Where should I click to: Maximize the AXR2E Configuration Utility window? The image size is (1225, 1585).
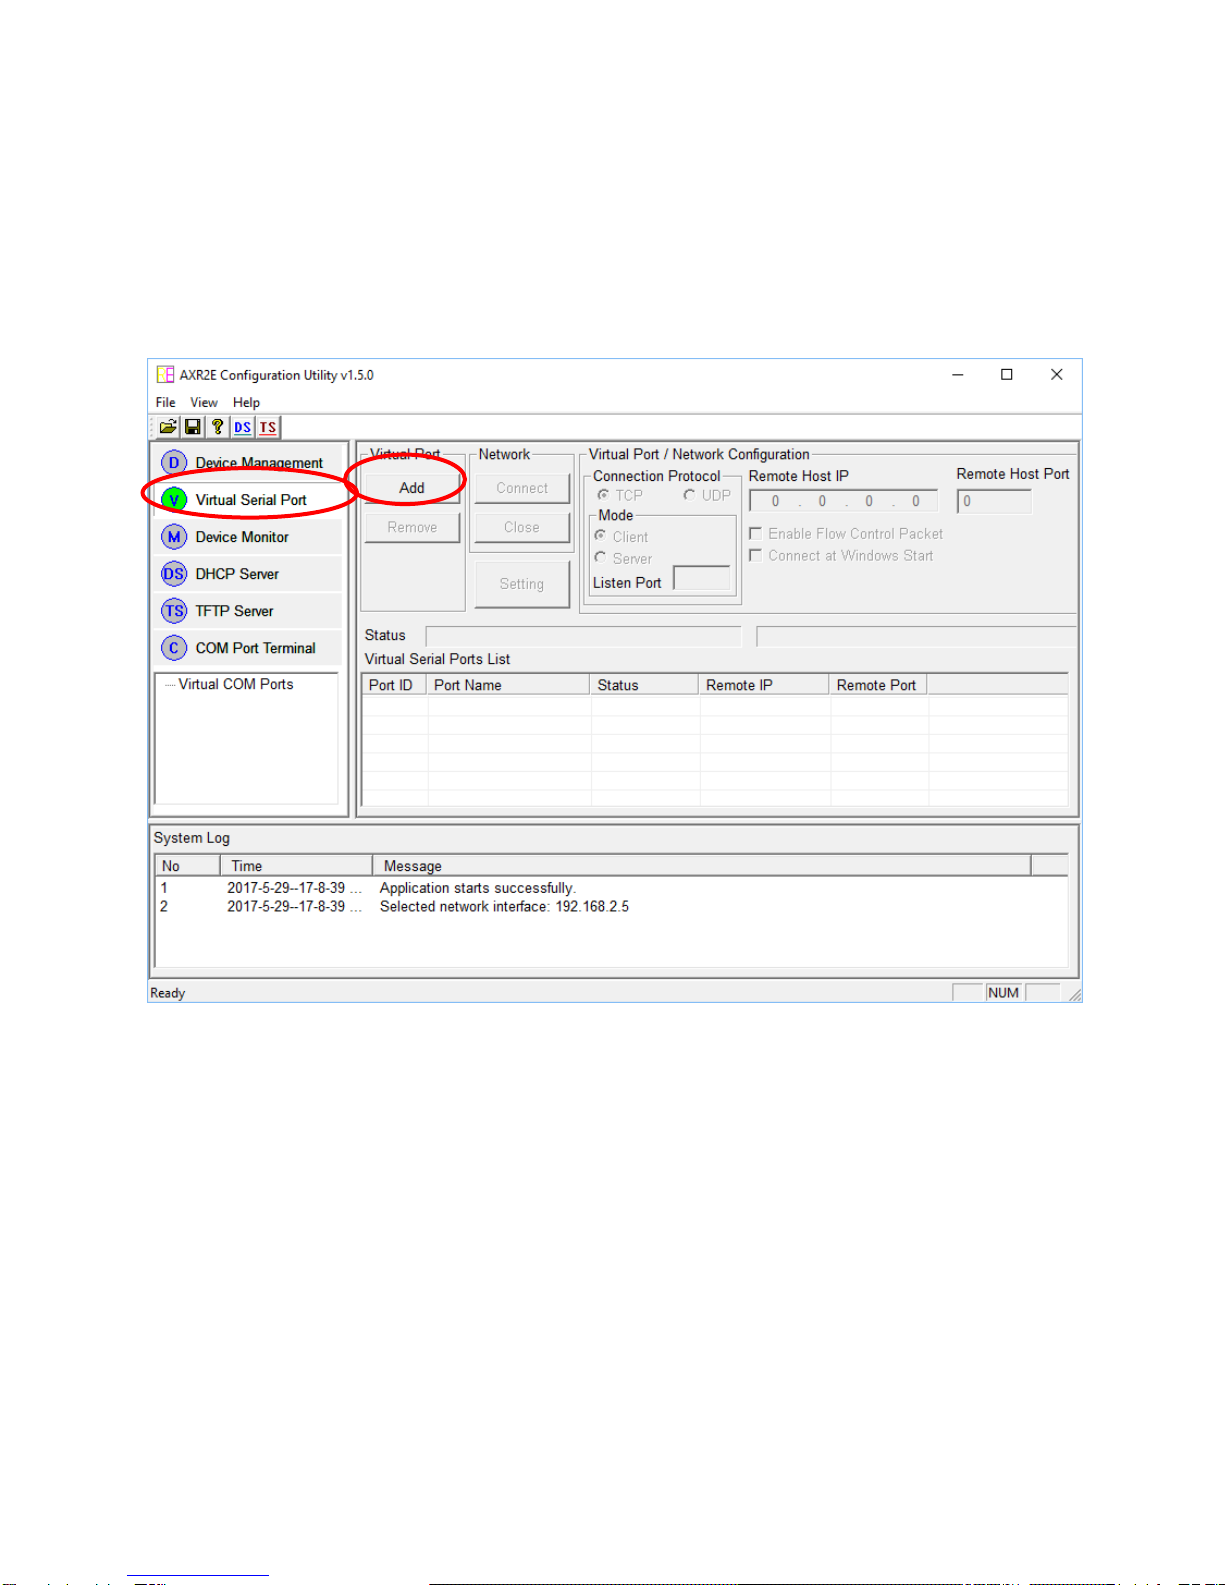[x=1007, y=375]
